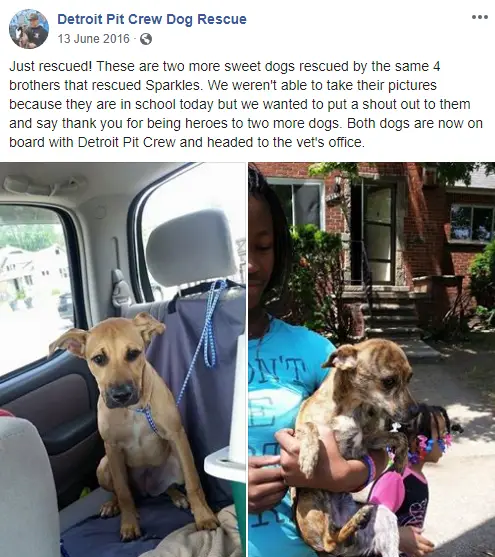
Task: Open the right photo of the held dog
Action: 372,359
